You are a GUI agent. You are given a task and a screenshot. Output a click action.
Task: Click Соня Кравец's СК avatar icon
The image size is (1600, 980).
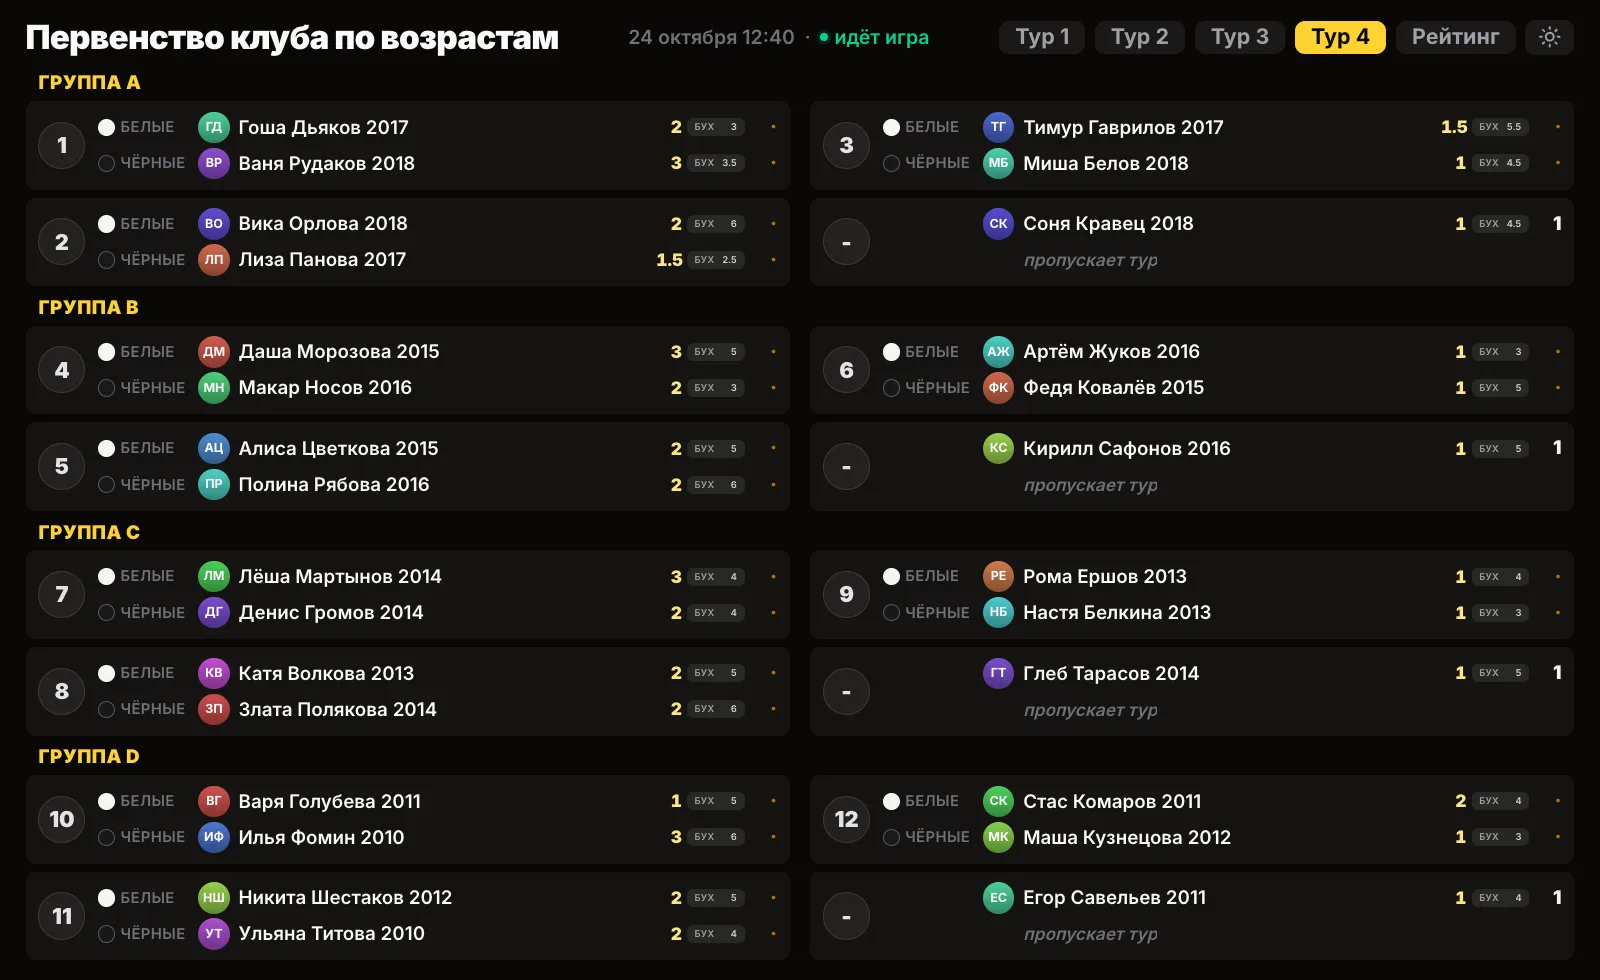pos(998,224)
